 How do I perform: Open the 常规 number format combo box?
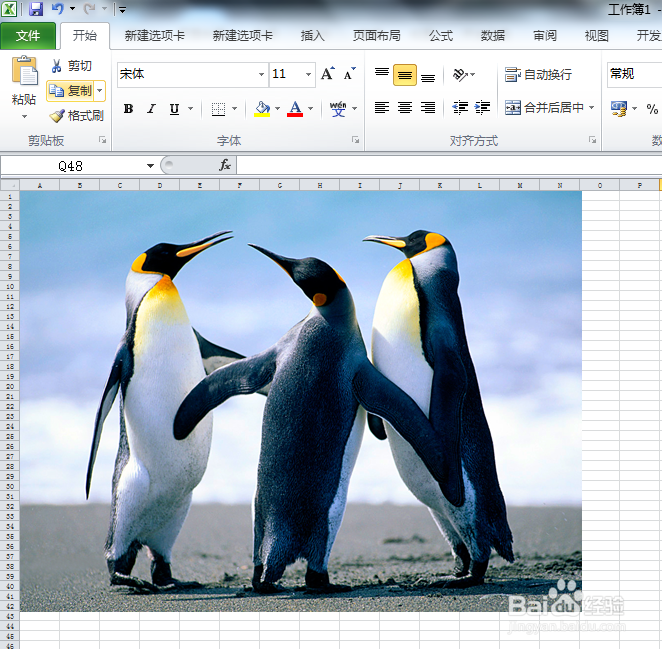click(634, 74)
